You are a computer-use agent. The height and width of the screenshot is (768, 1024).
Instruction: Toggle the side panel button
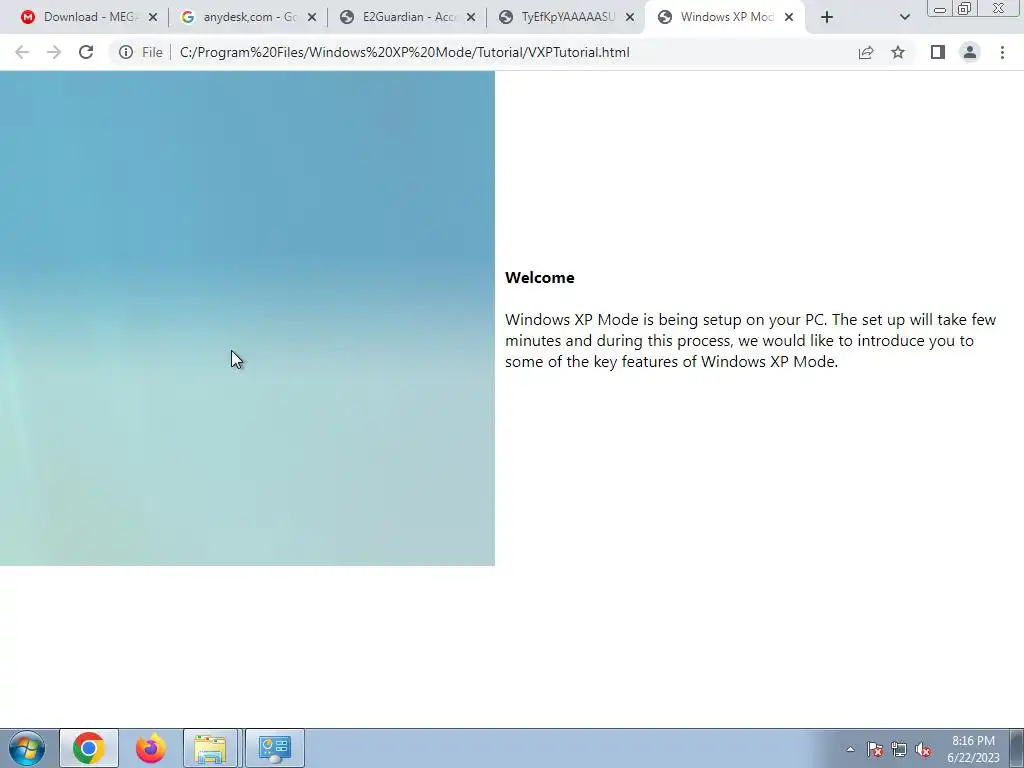click(938, 52)
